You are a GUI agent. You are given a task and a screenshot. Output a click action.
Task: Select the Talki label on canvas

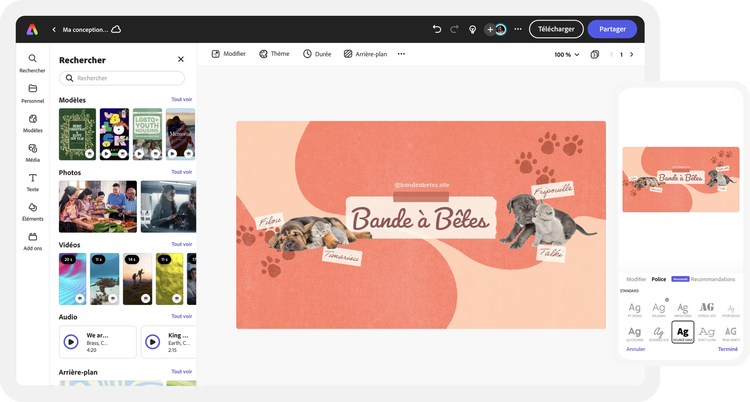[551, 253]
